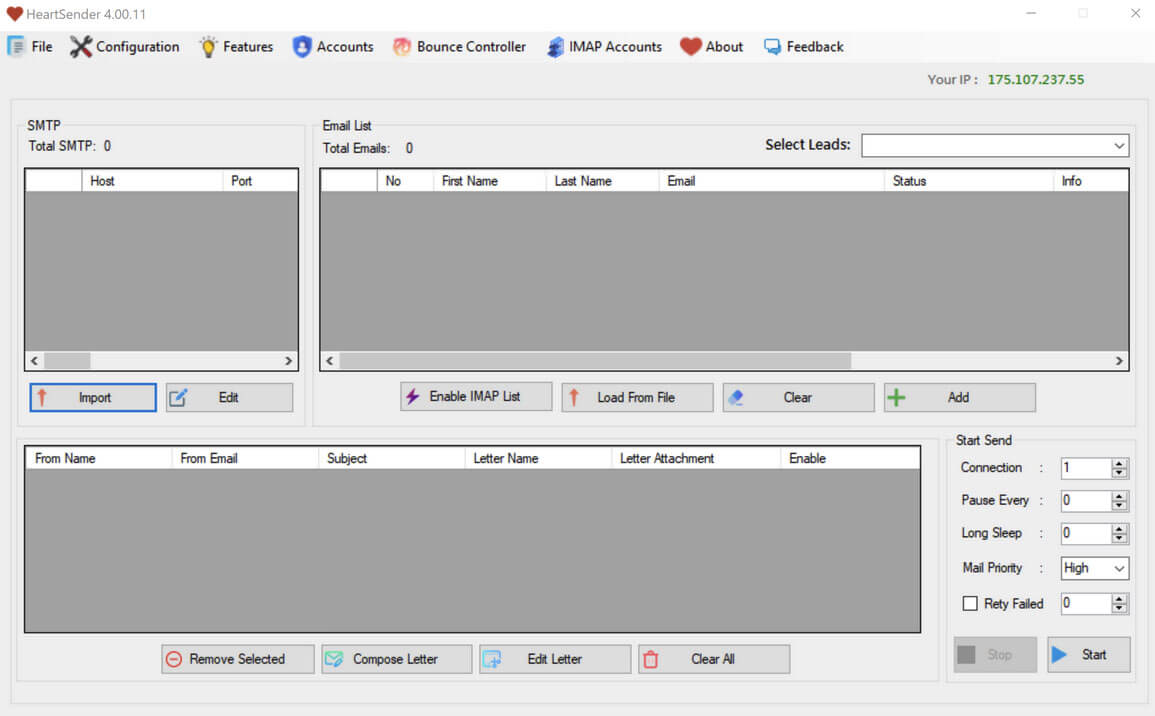Click the Import SMTP button
Screen dimensions: 1155x716
[x=93, y=397]
